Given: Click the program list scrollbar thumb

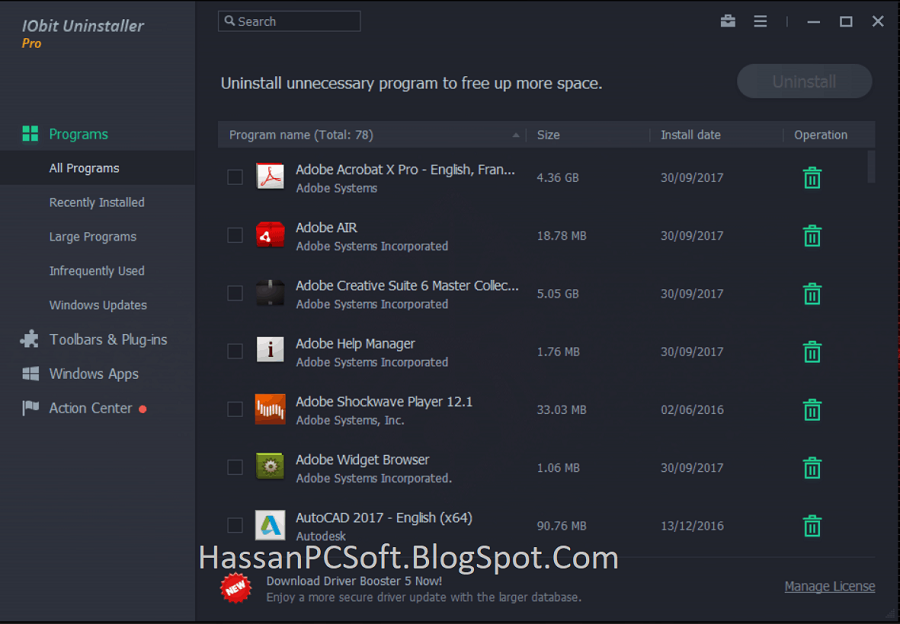Looking at the screenshot, I should click(x=871, y=167).
